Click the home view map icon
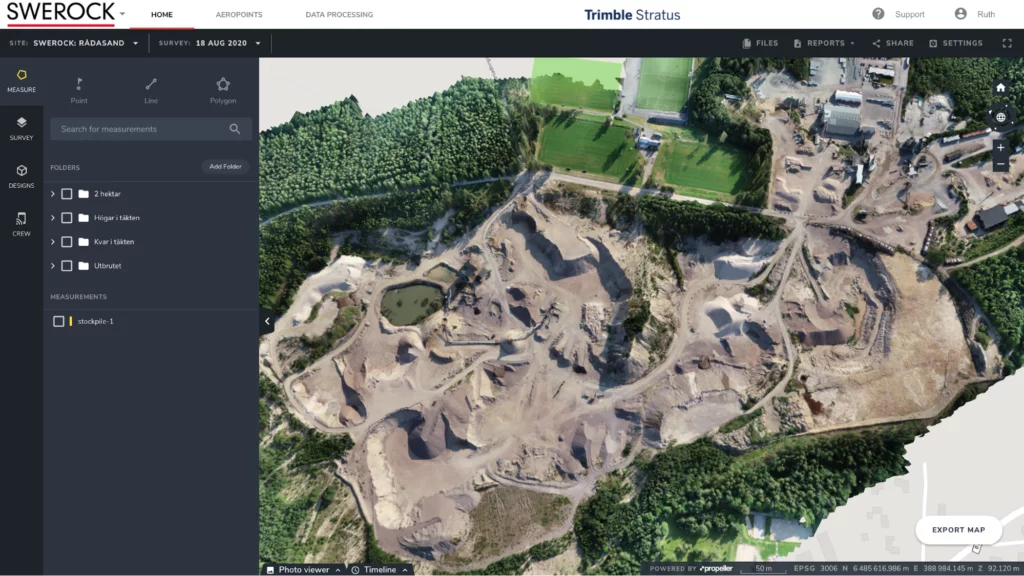The width and height of the screenshot is (1024, 576). 1000,88
